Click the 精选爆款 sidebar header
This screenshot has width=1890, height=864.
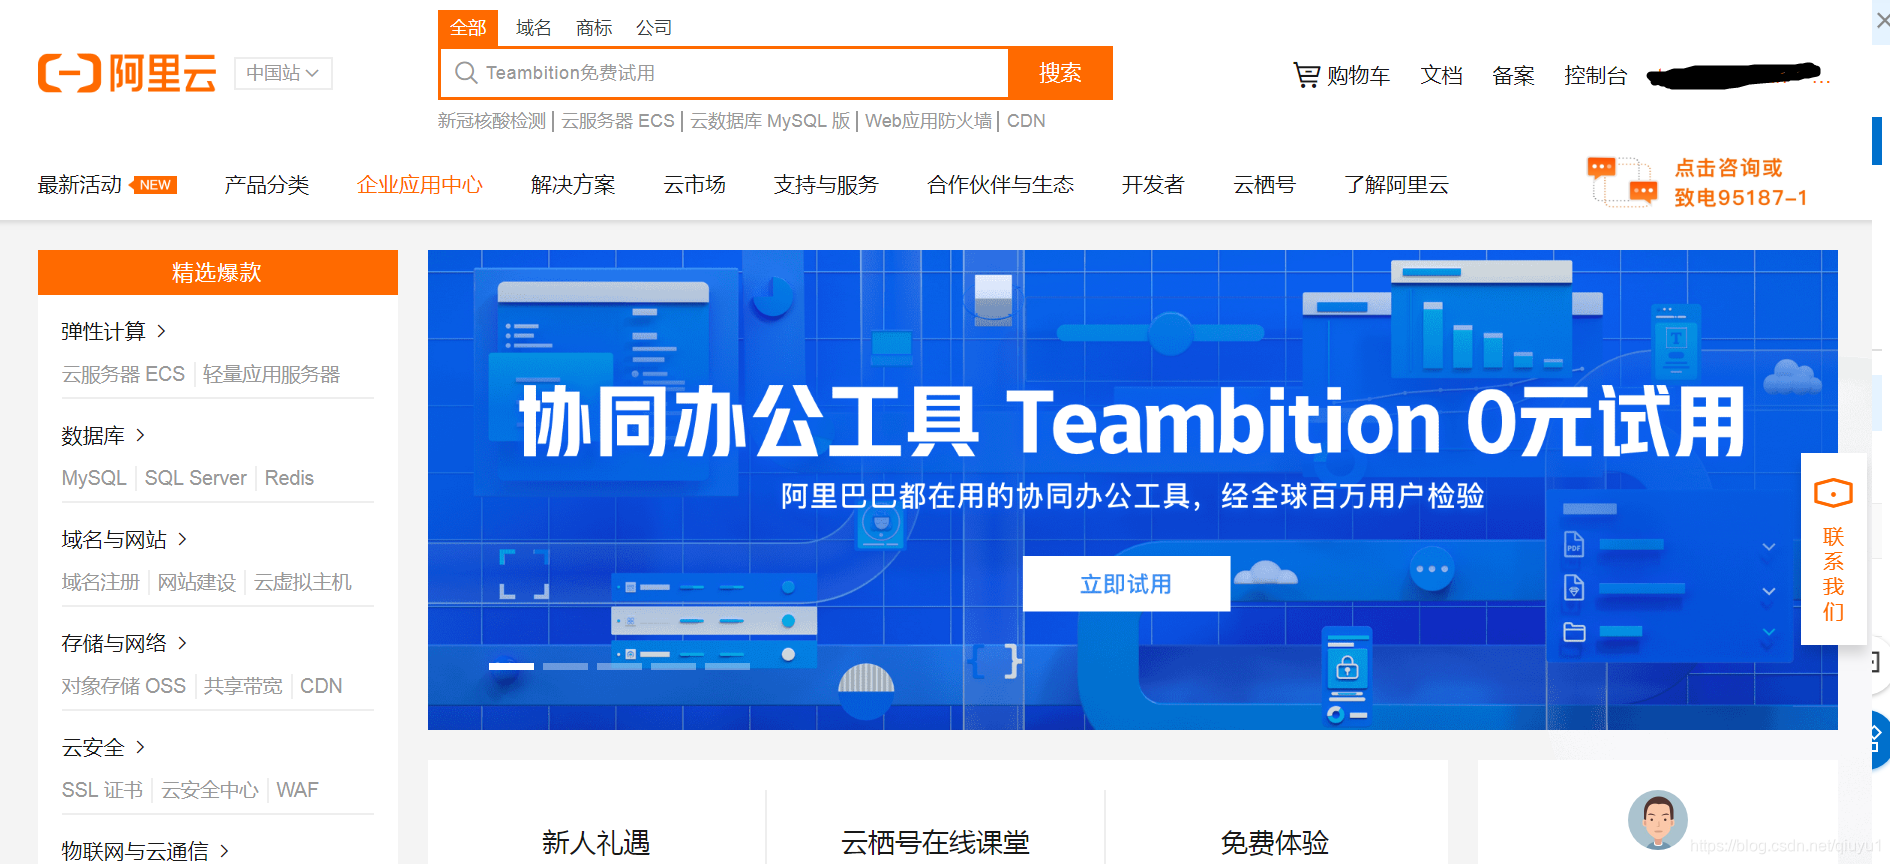pos(218,272)
